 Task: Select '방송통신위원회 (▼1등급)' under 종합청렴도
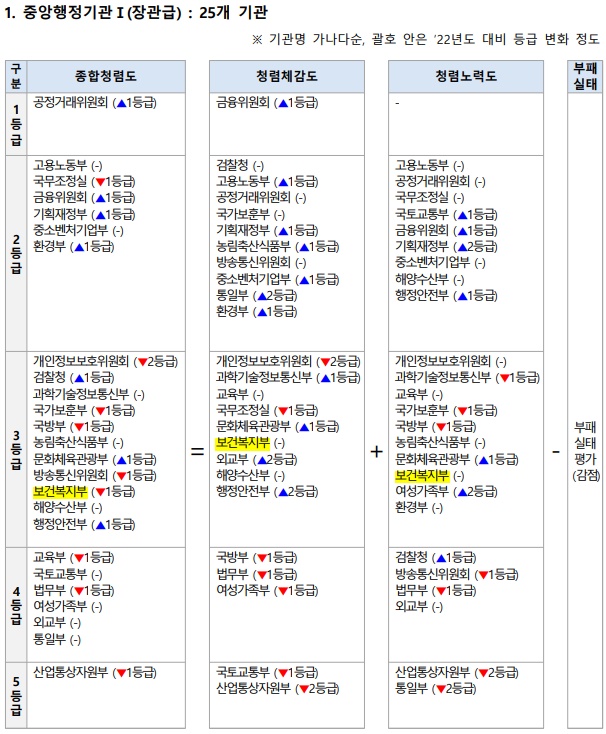point(95,476)
